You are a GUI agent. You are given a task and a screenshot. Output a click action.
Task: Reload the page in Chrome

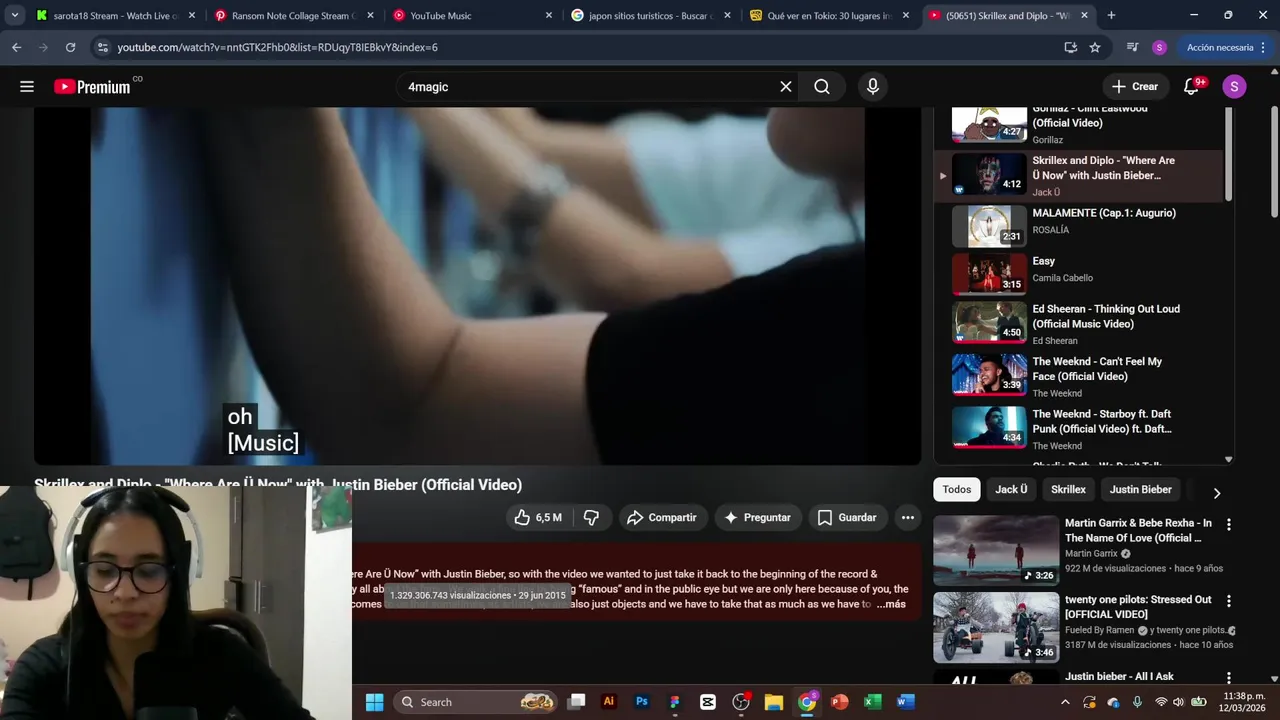point(70,47)
